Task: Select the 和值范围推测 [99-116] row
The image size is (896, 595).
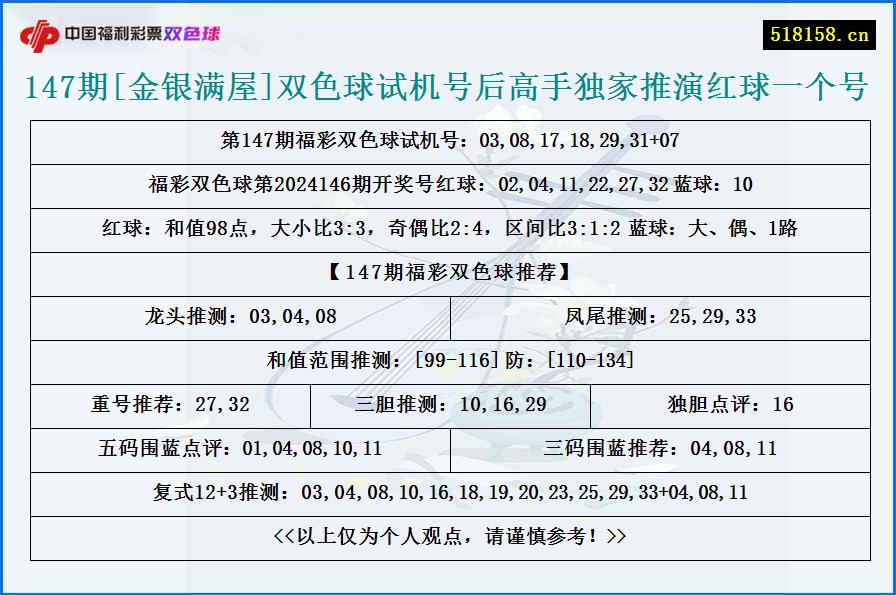Action: [x=448, y=361]
